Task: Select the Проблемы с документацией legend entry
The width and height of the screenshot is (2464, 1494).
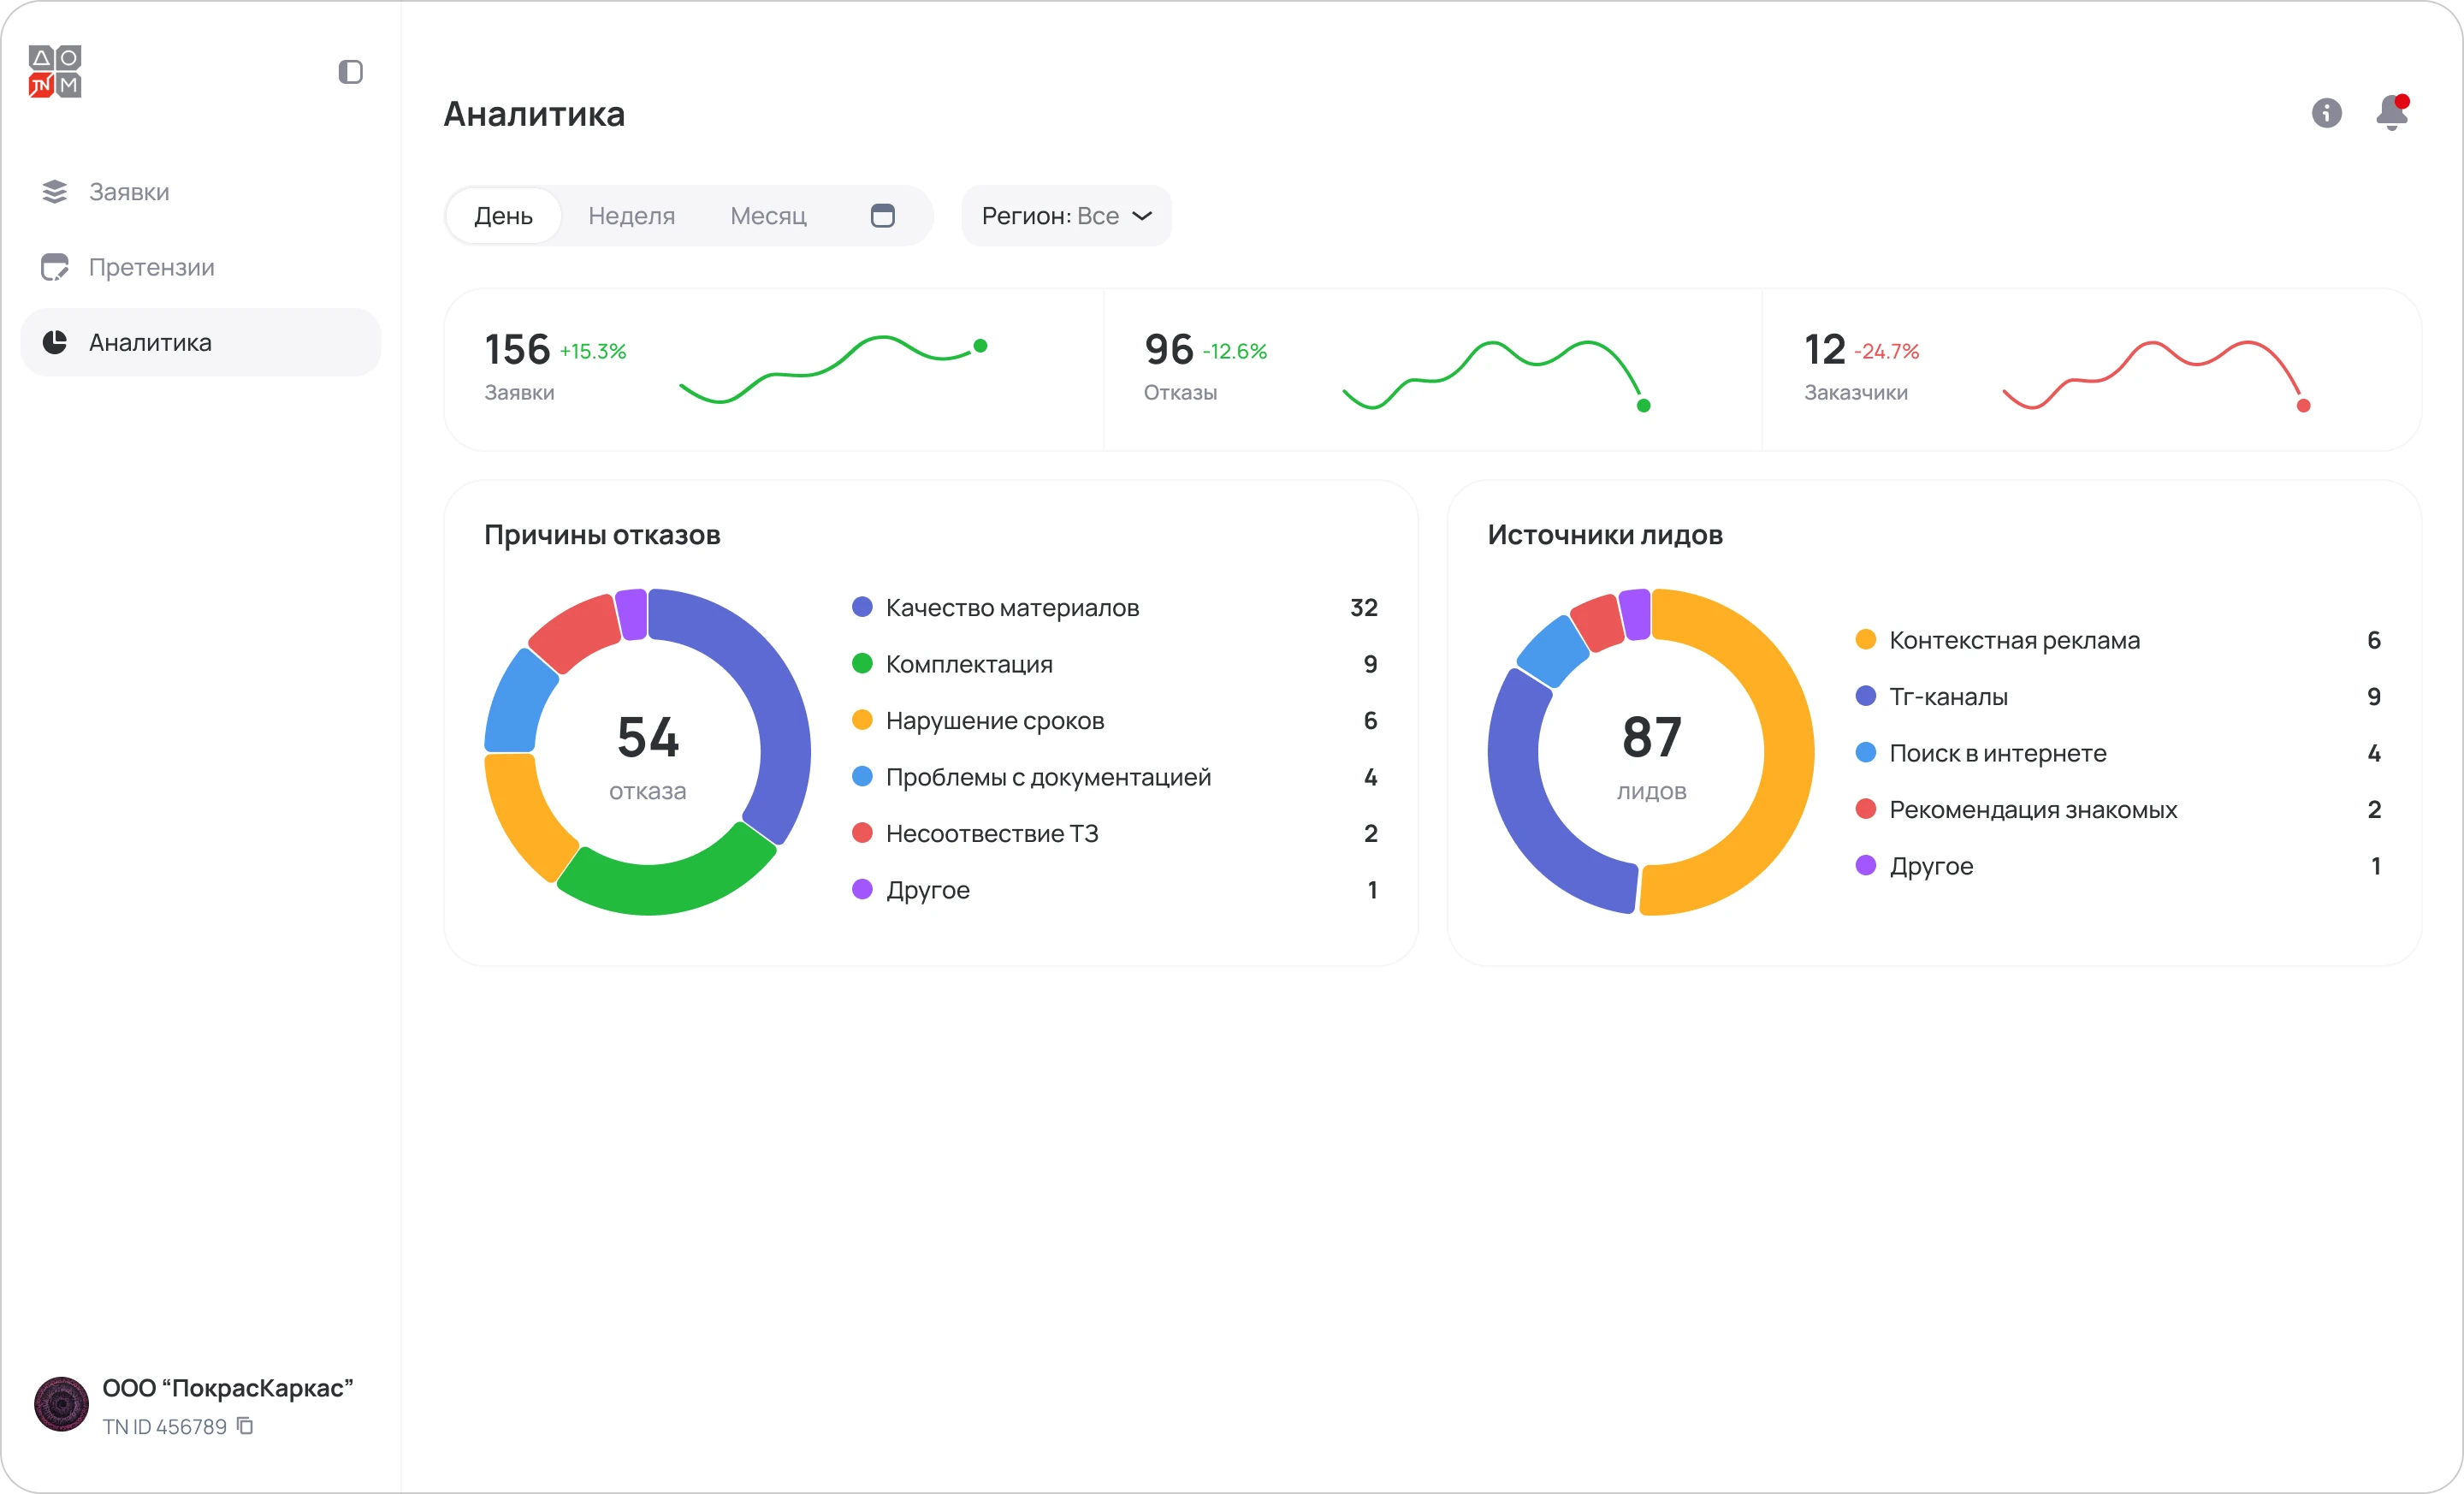Action: 1115,777
